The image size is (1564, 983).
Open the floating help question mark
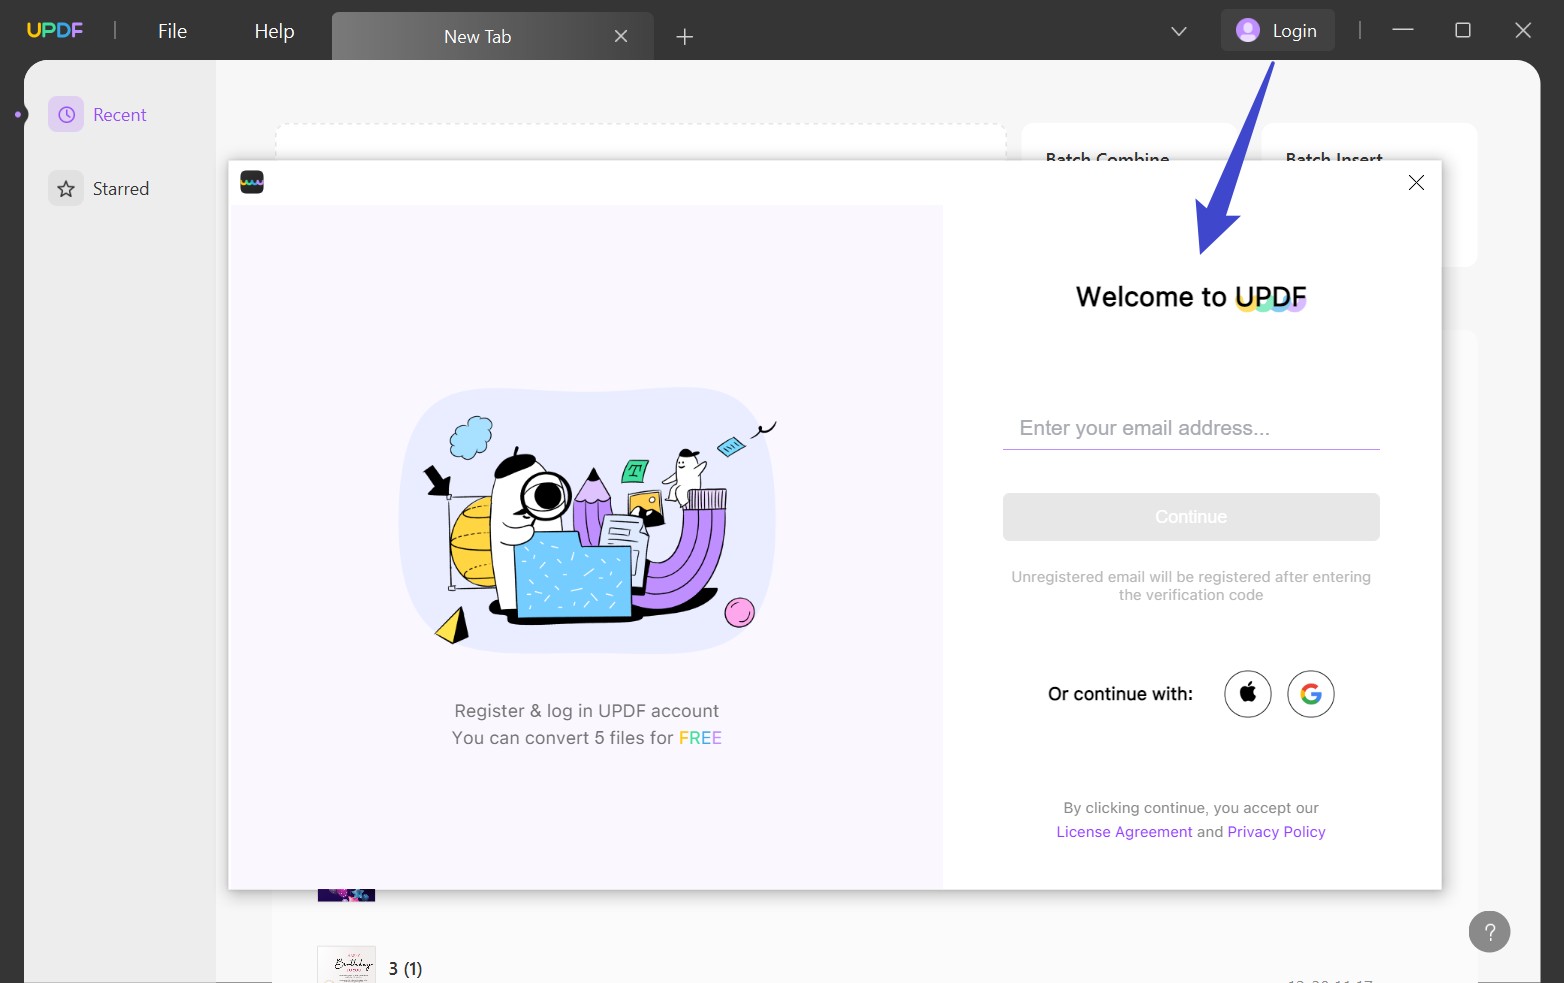1489,931
